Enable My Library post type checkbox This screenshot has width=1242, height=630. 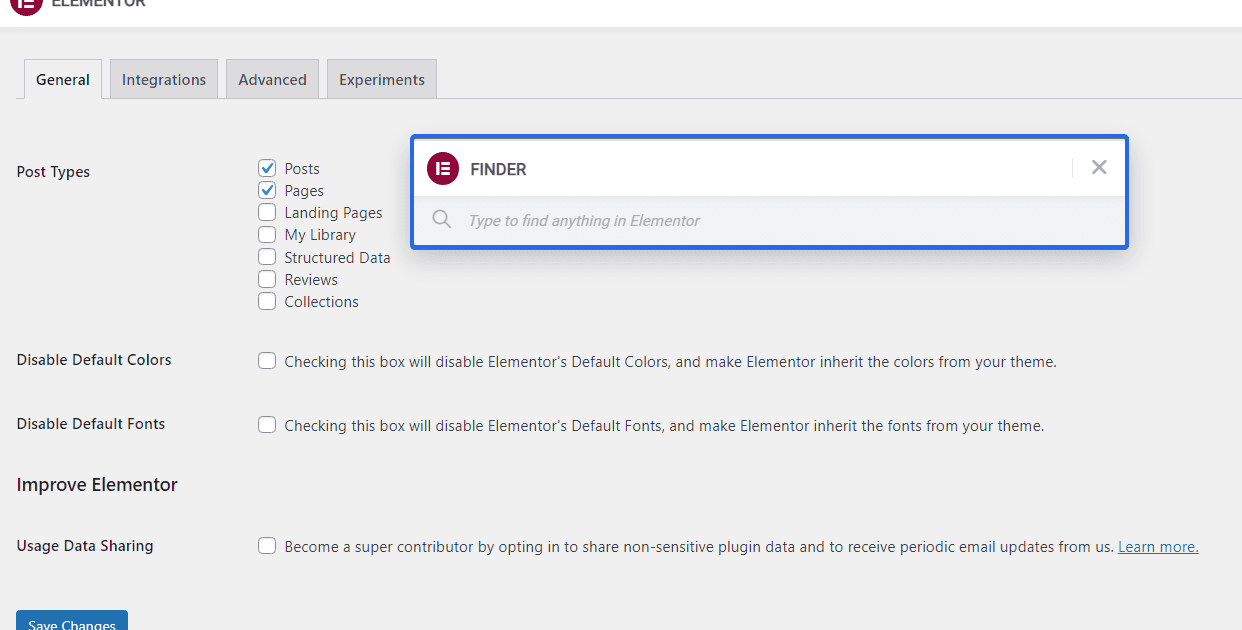(x=267, y=234)
